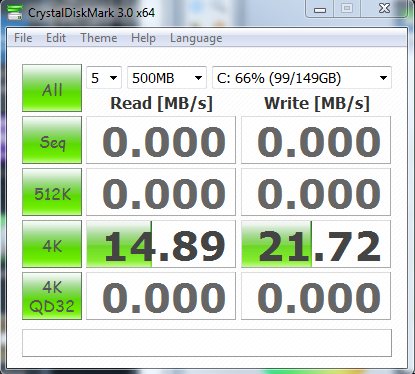Minimize the CrystalDiskMark window

coord(320,9)
